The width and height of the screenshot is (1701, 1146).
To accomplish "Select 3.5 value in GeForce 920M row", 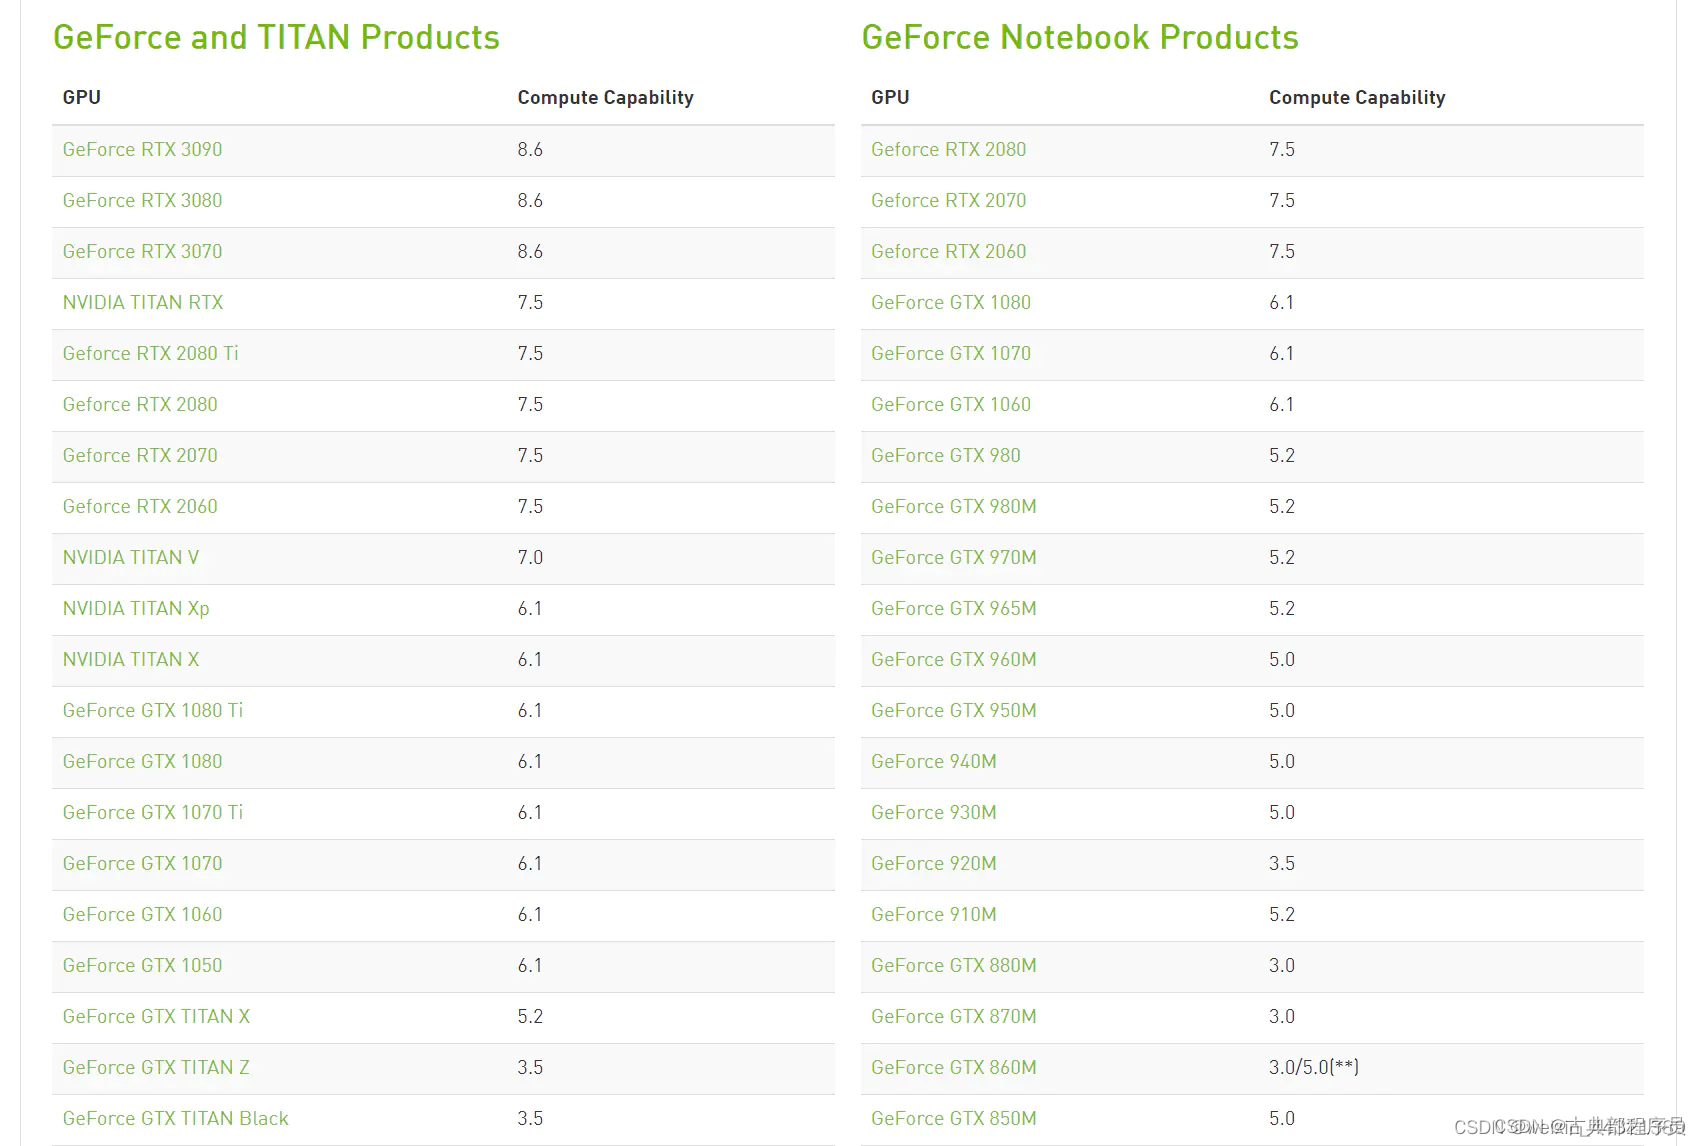I will (x=1282, y=864).
